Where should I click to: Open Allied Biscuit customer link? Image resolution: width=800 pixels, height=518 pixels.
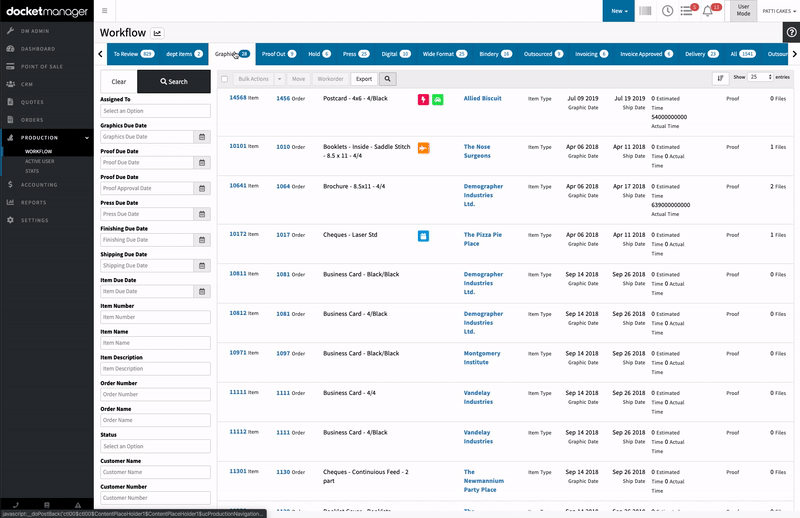click(483, 98)
